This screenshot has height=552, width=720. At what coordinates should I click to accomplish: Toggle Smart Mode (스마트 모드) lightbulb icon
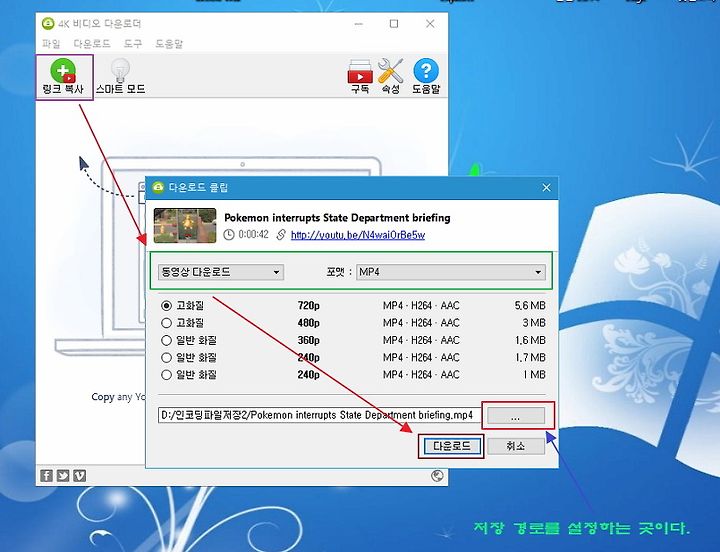[x=120, y=77]
